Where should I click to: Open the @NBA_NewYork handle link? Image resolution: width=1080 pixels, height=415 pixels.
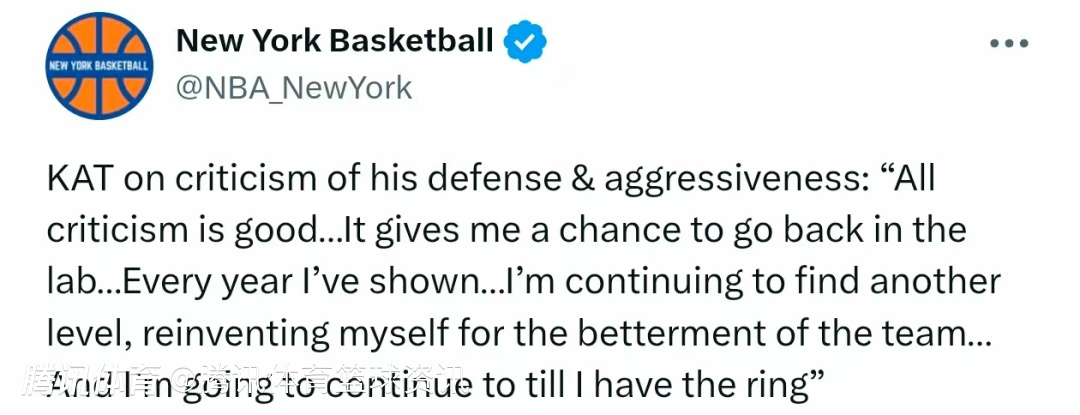point(294,88)
